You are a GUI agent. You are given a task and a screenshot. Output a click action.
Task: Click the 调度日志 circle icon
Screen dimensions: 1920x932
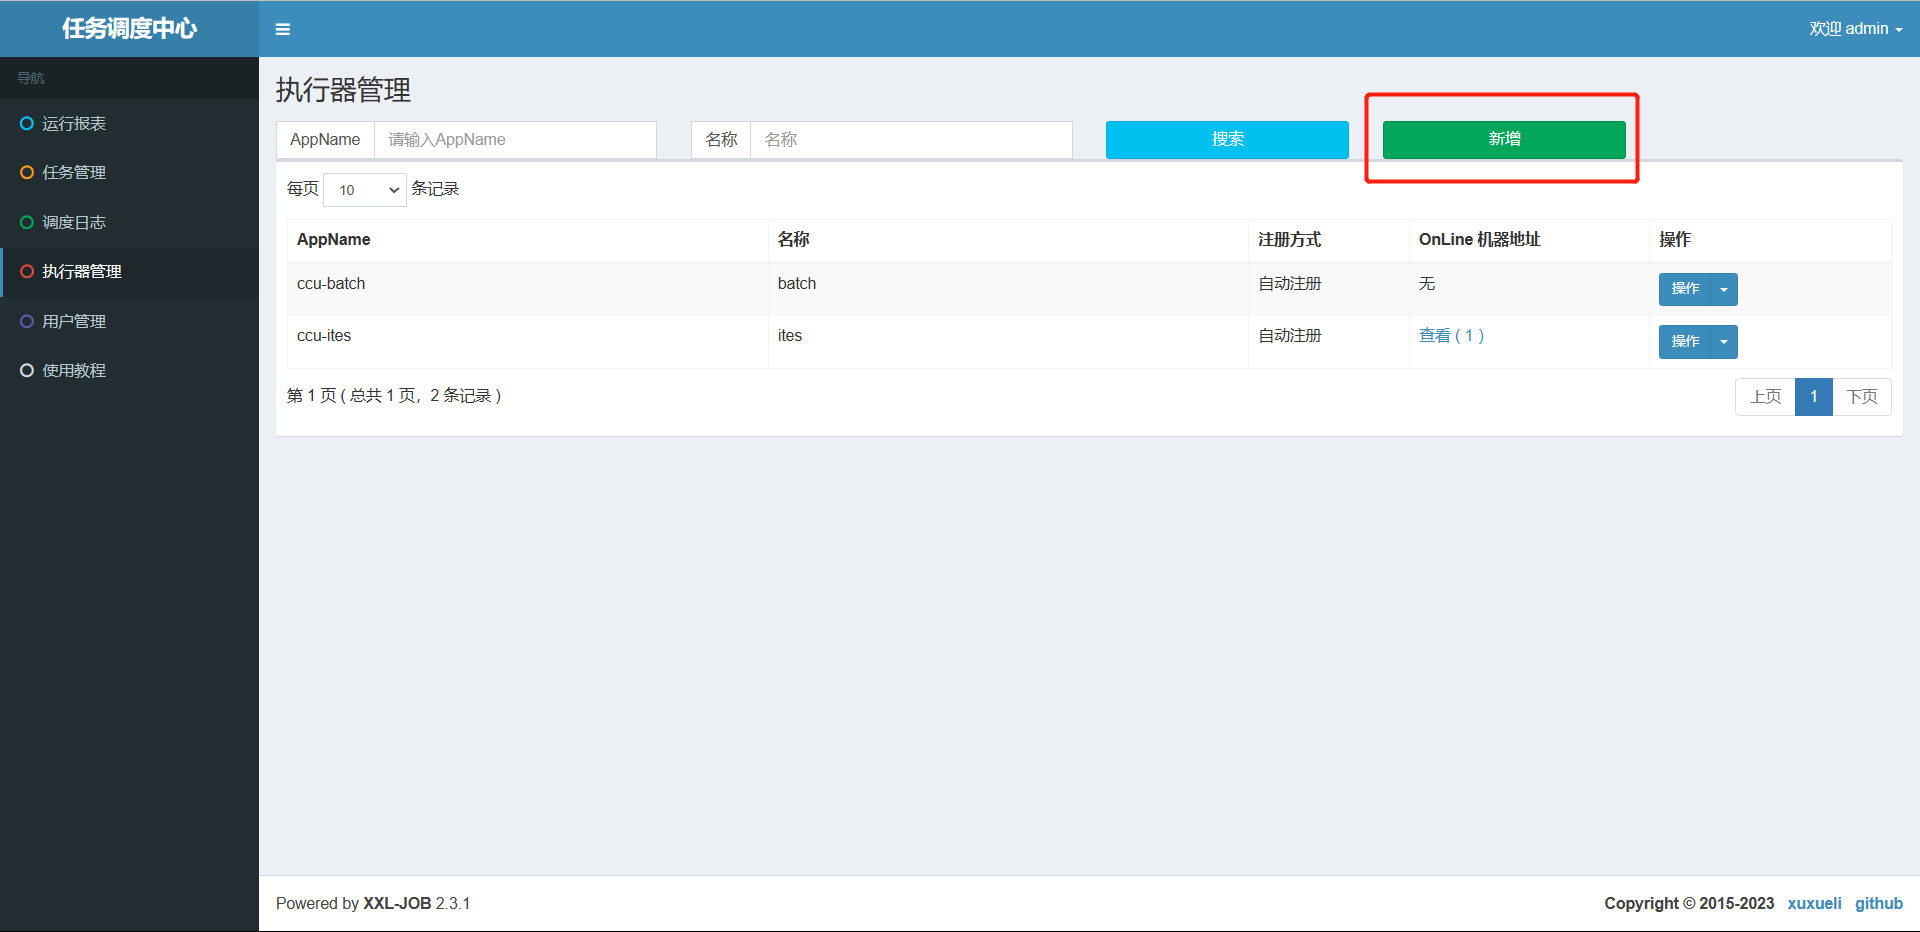(27, 222)
